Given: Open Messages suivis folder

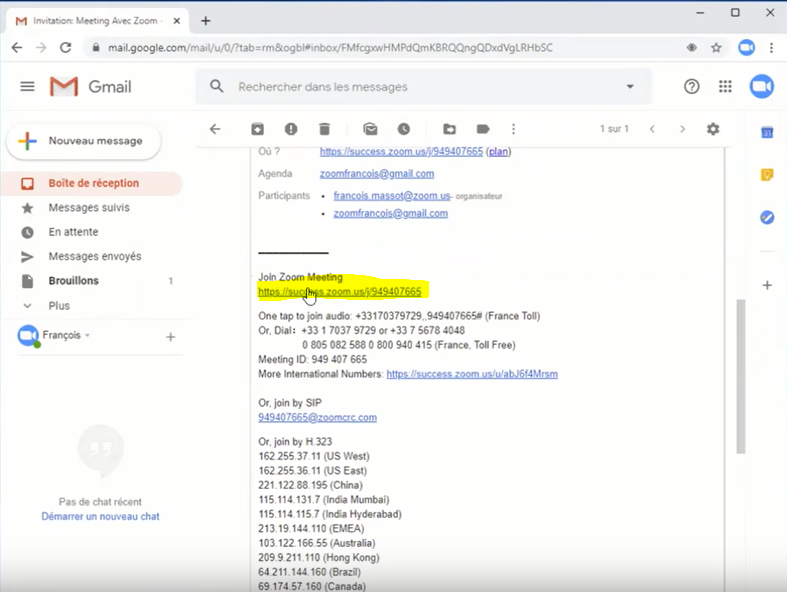Looking at the screenshot, I should (x=89, y=207).
